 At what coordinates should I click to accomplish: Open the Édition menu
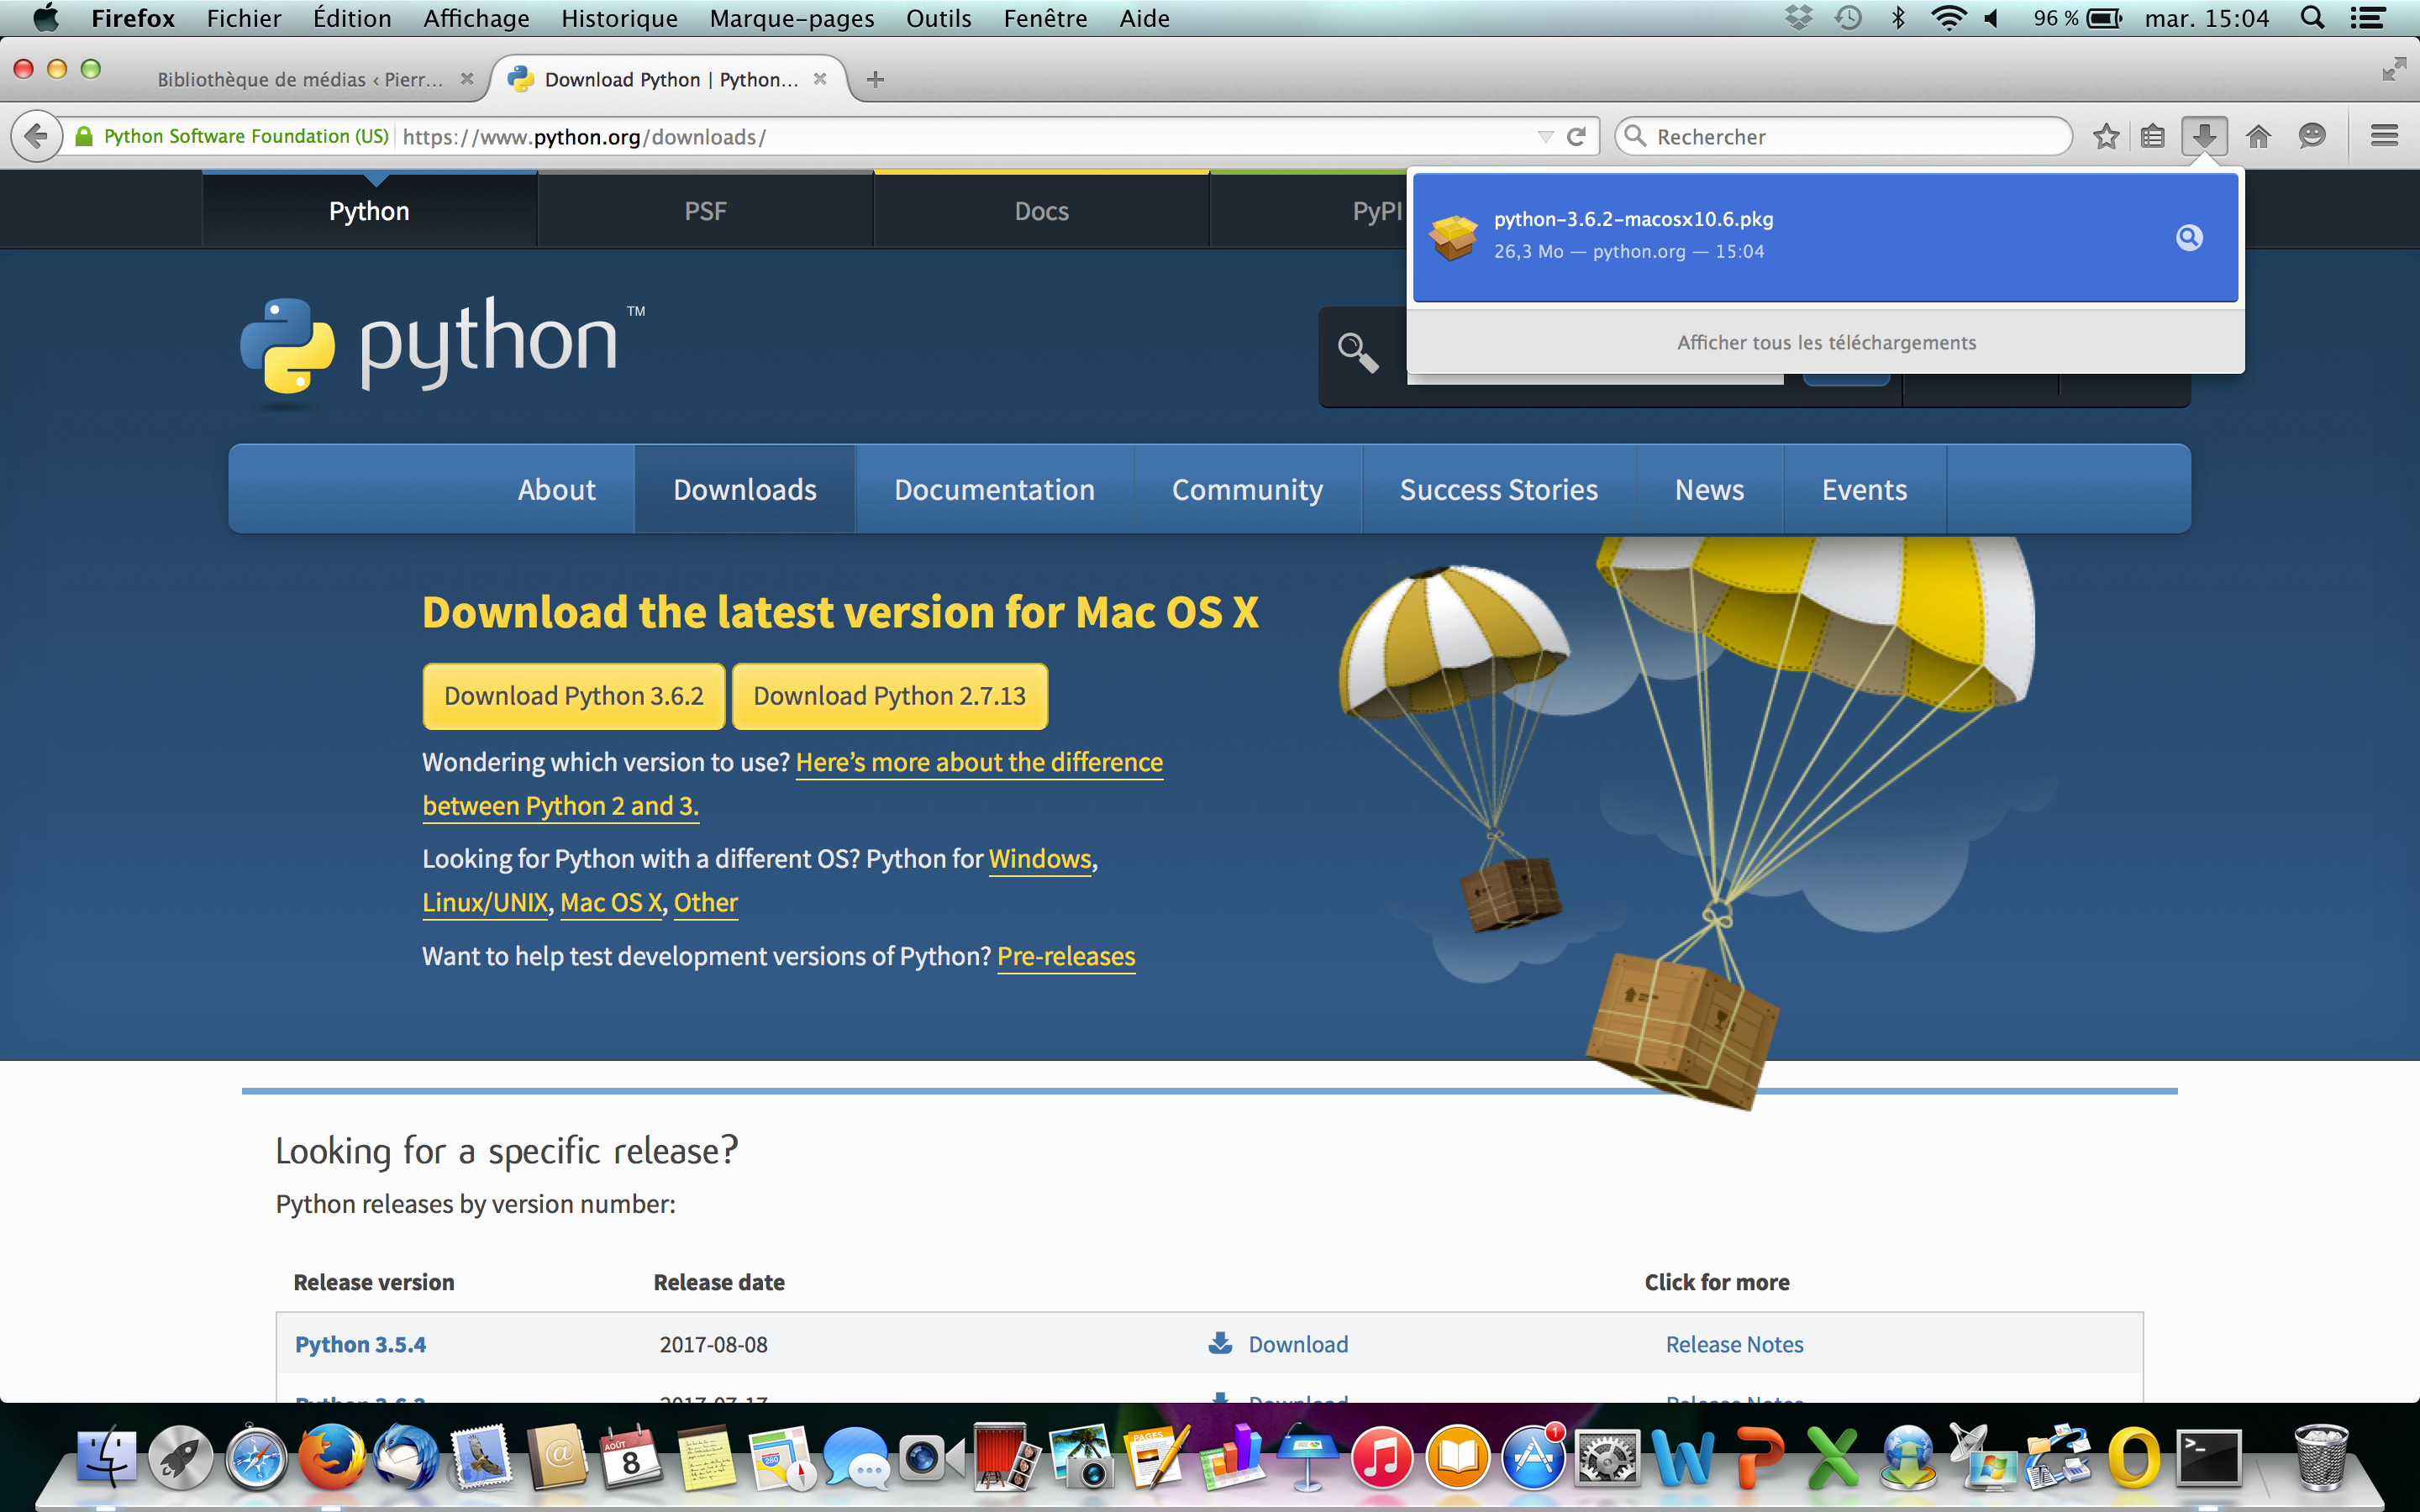352,18
